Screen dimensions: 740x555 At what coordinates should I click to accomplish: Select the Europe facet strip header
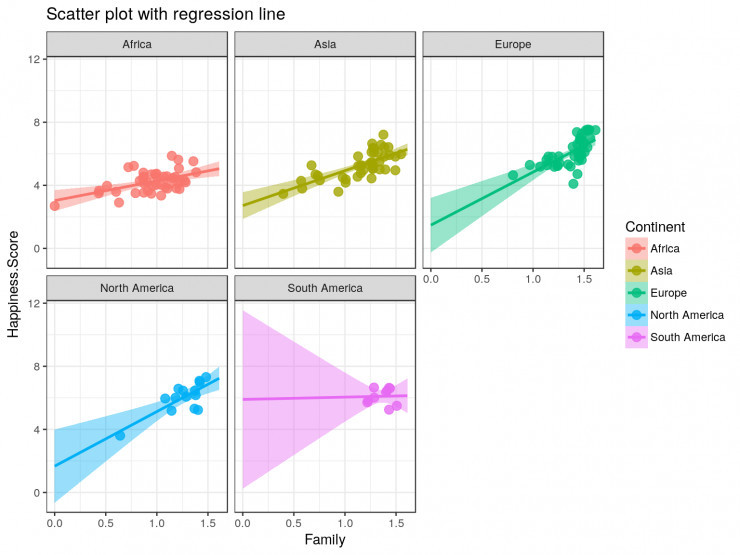(x=513, y=45)
